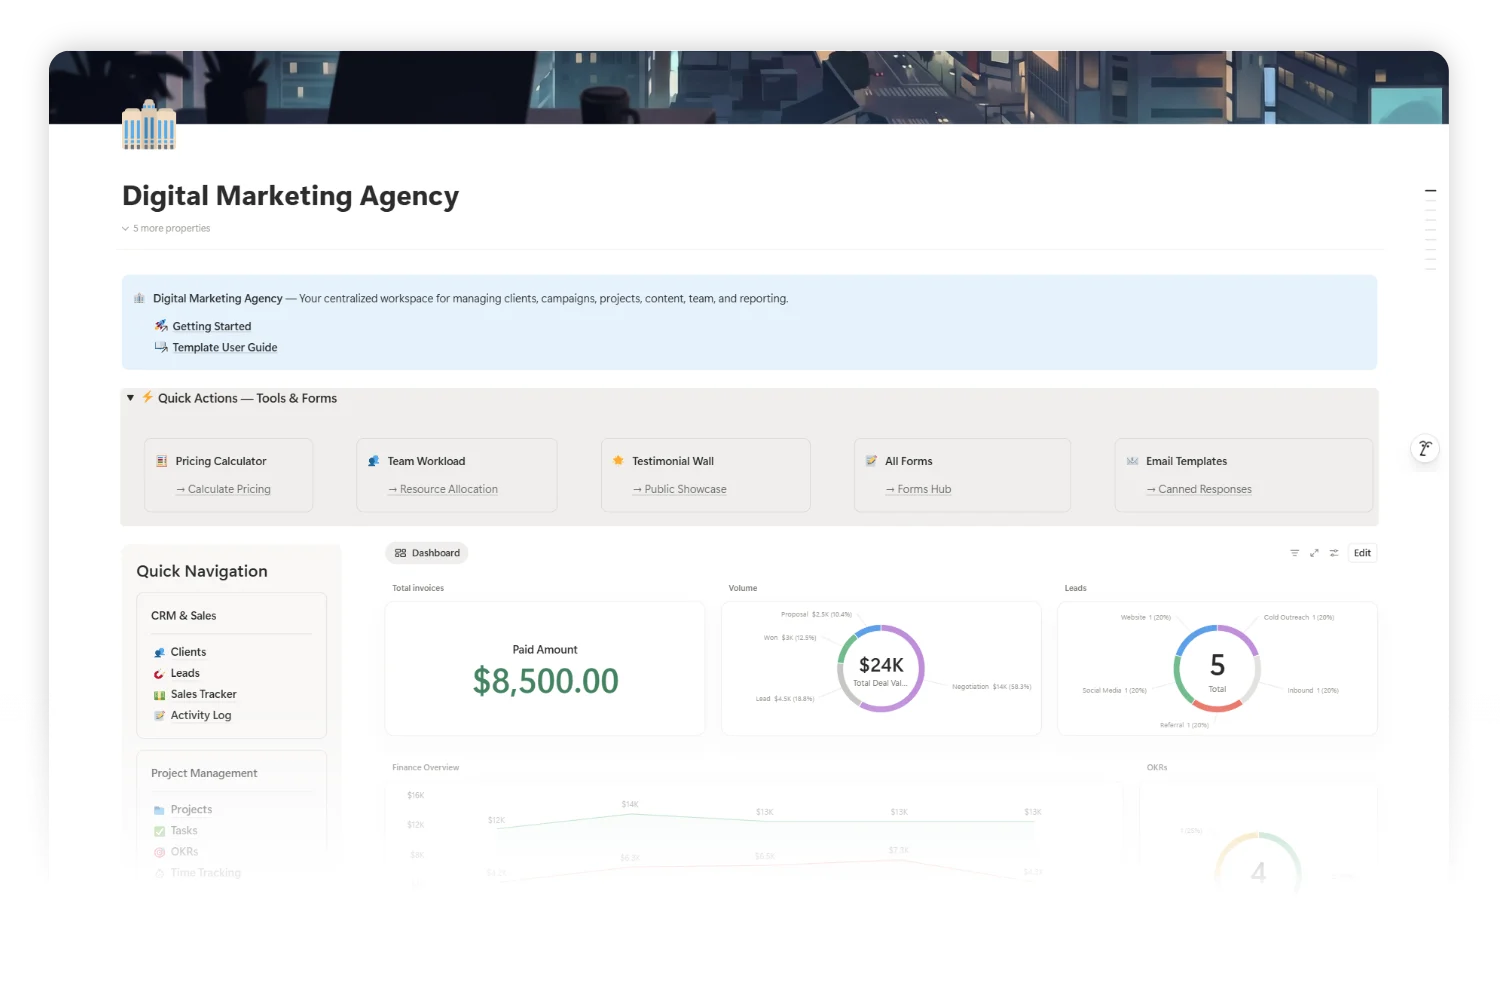Click the Paid Amount $8,500.00 value
This screenshot has width=1500, height=1000.
point(546,681)
